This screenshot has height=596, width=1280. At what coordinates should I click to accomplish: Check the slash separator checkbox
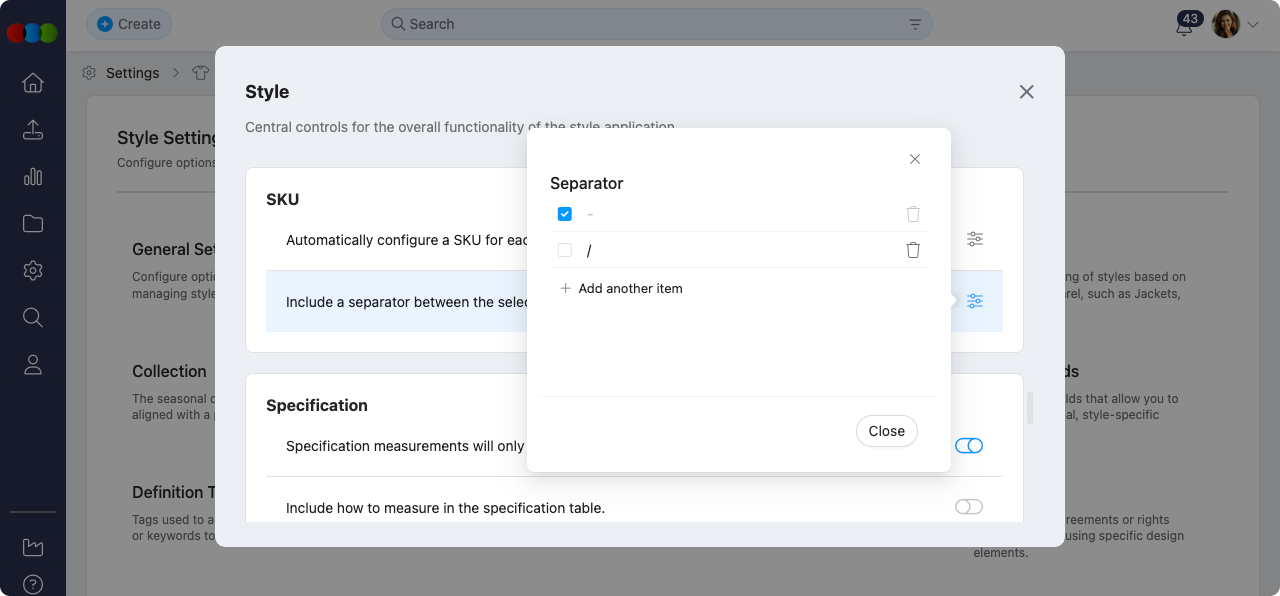(x=565, y=250)
